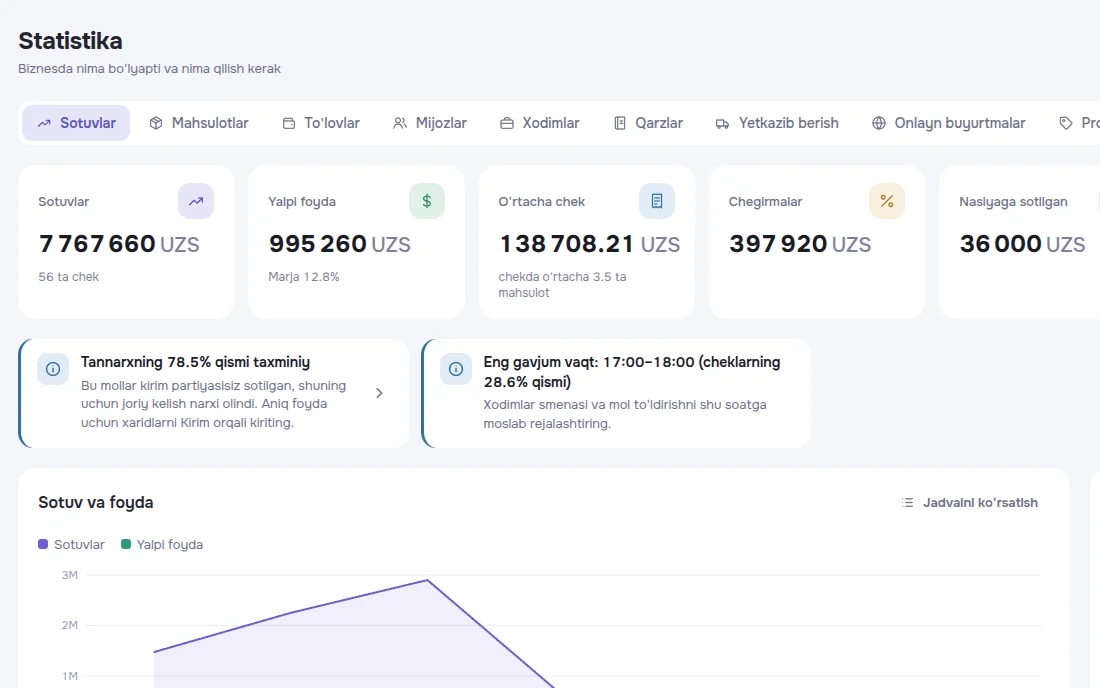Click the 'Statistika' page heading
This screenshot has height=688, width=1100.
[70, 41]
